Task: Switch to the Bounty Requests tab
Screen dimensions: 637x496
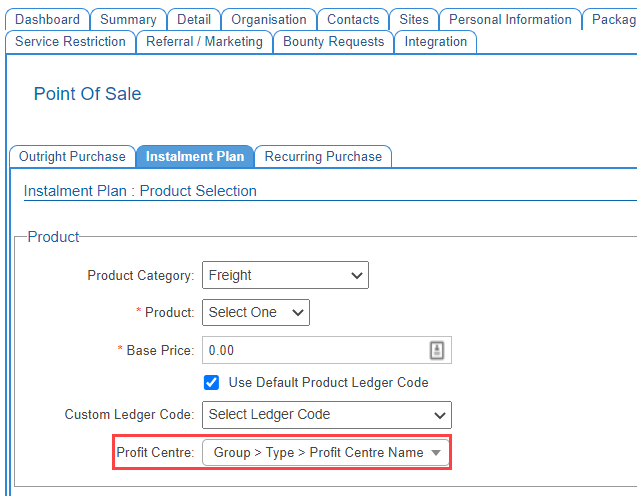Action: tap(333, 42)
